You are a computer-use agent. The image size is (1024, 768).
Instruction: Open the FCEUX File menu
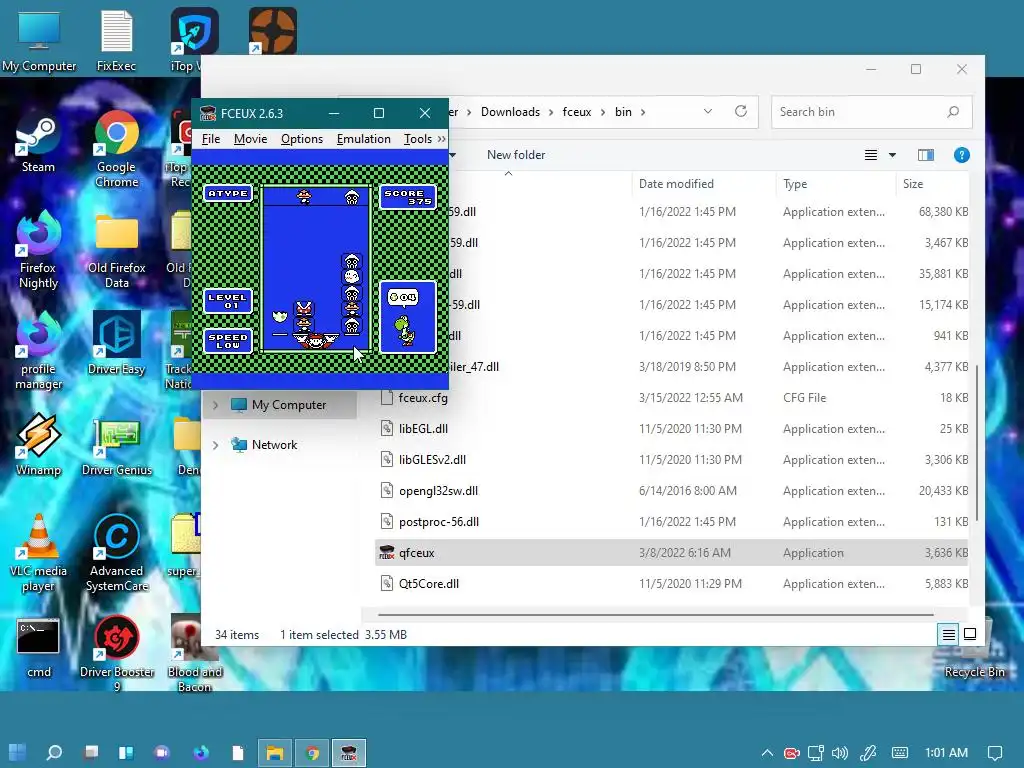tap(211, 138)
